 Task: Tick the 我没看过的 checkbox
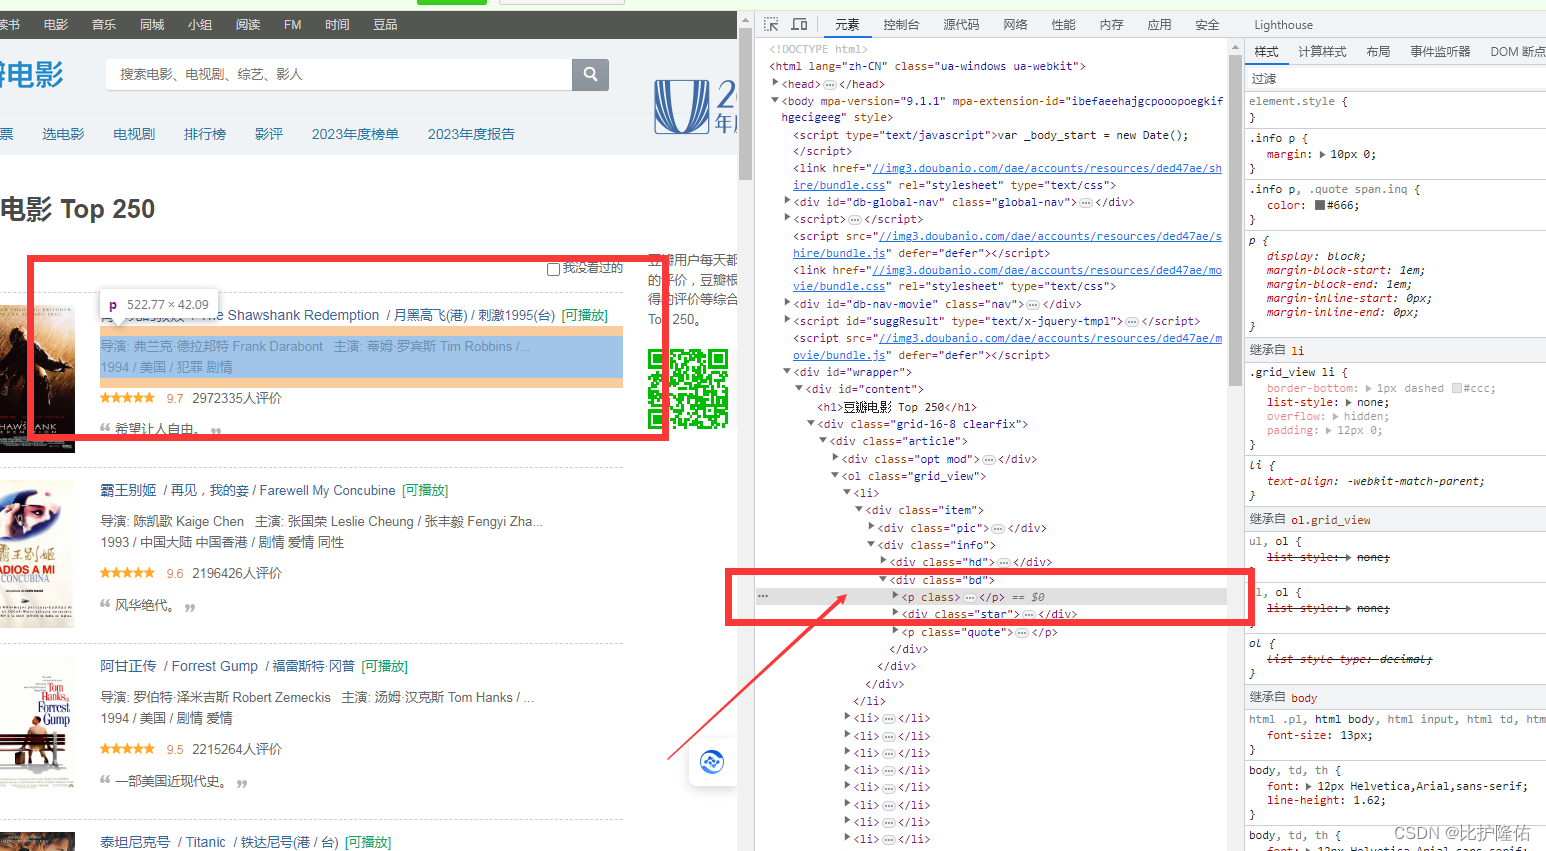[x=553, y=269]
